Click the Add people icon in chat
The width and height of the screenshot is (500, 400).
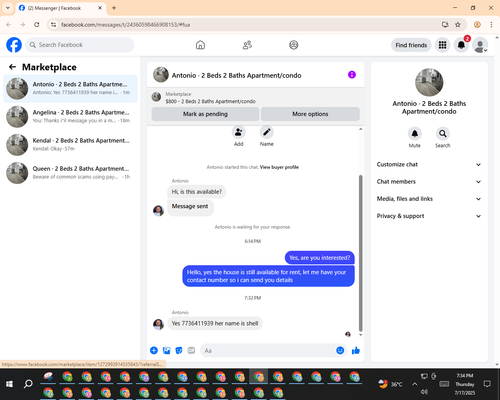(x=239, y=133)
